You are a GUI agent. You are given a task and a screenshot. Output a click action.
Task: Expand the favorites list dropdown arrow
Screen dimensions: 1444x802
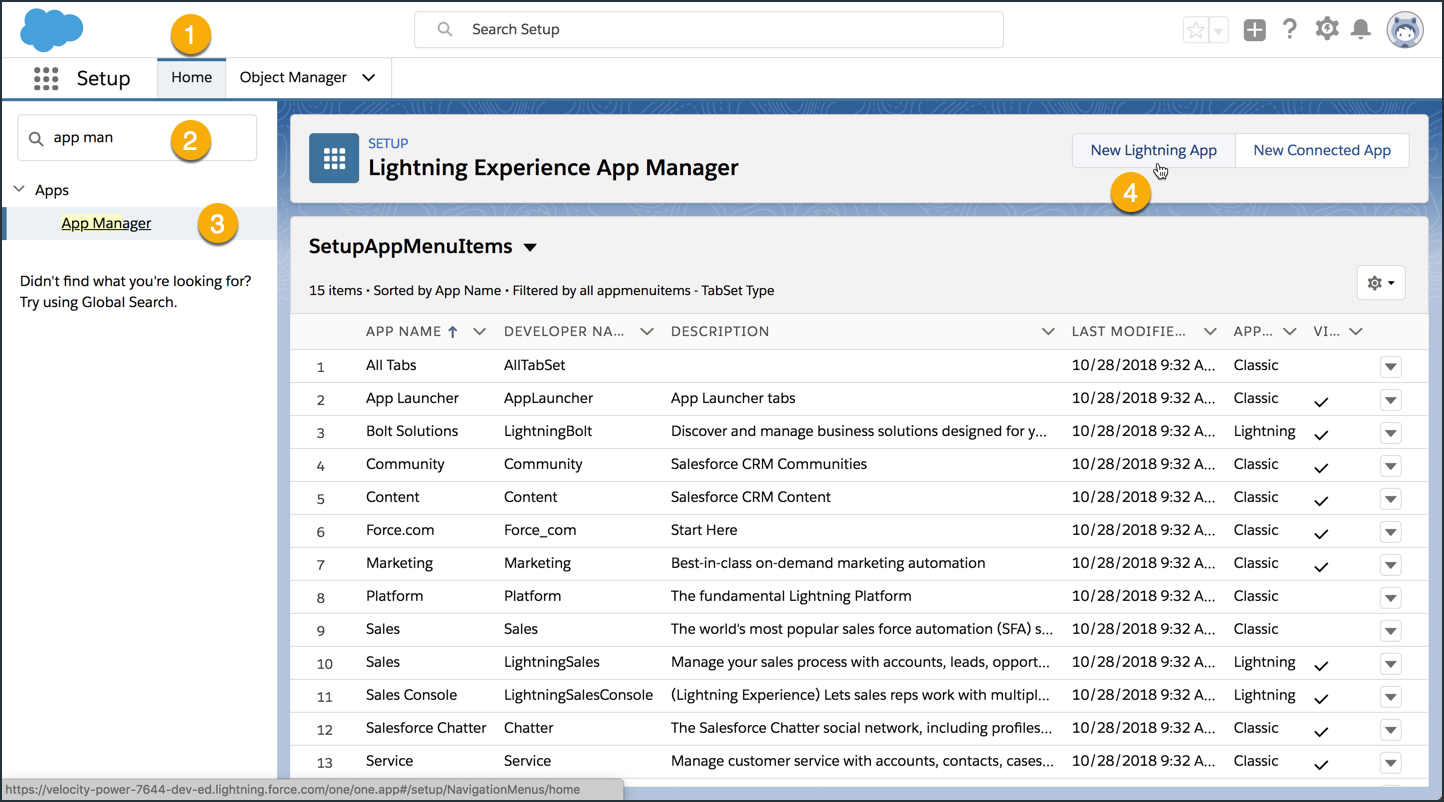coord(1218,30)
